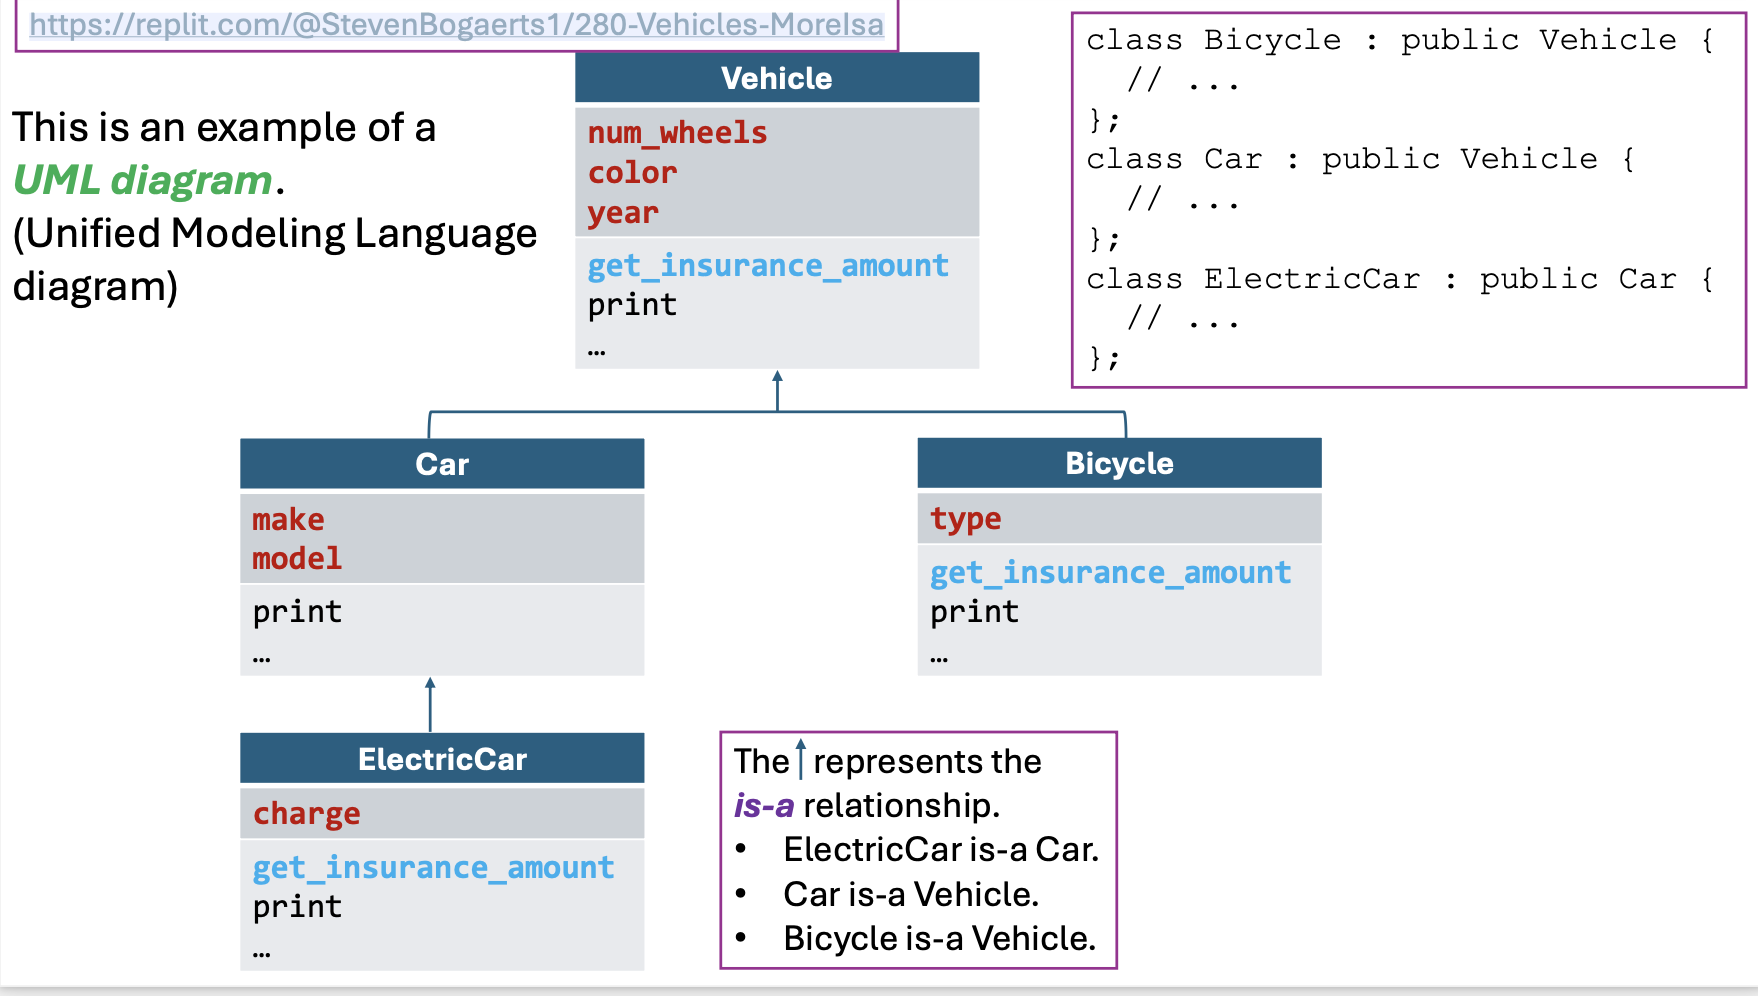Select the Car class header
This screenshot has height=996, width=1758.
pos(441,464)
